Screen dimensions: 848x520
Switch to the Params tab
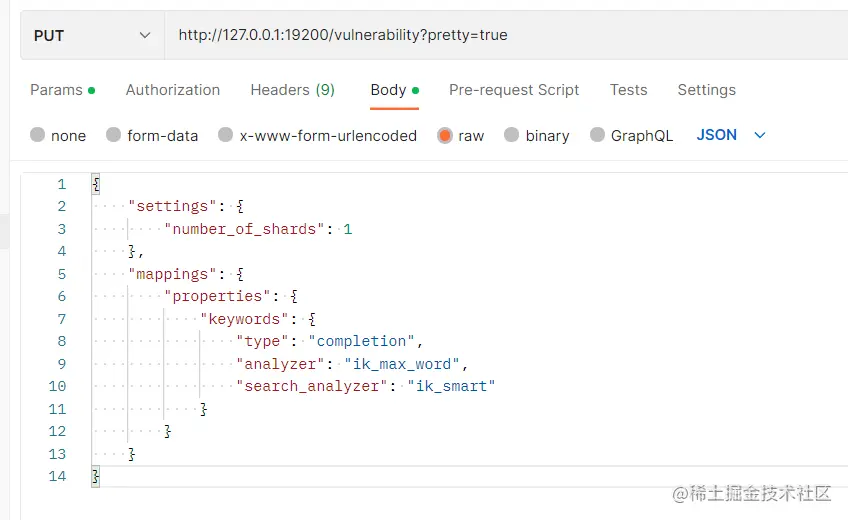[x=57, y=90]
